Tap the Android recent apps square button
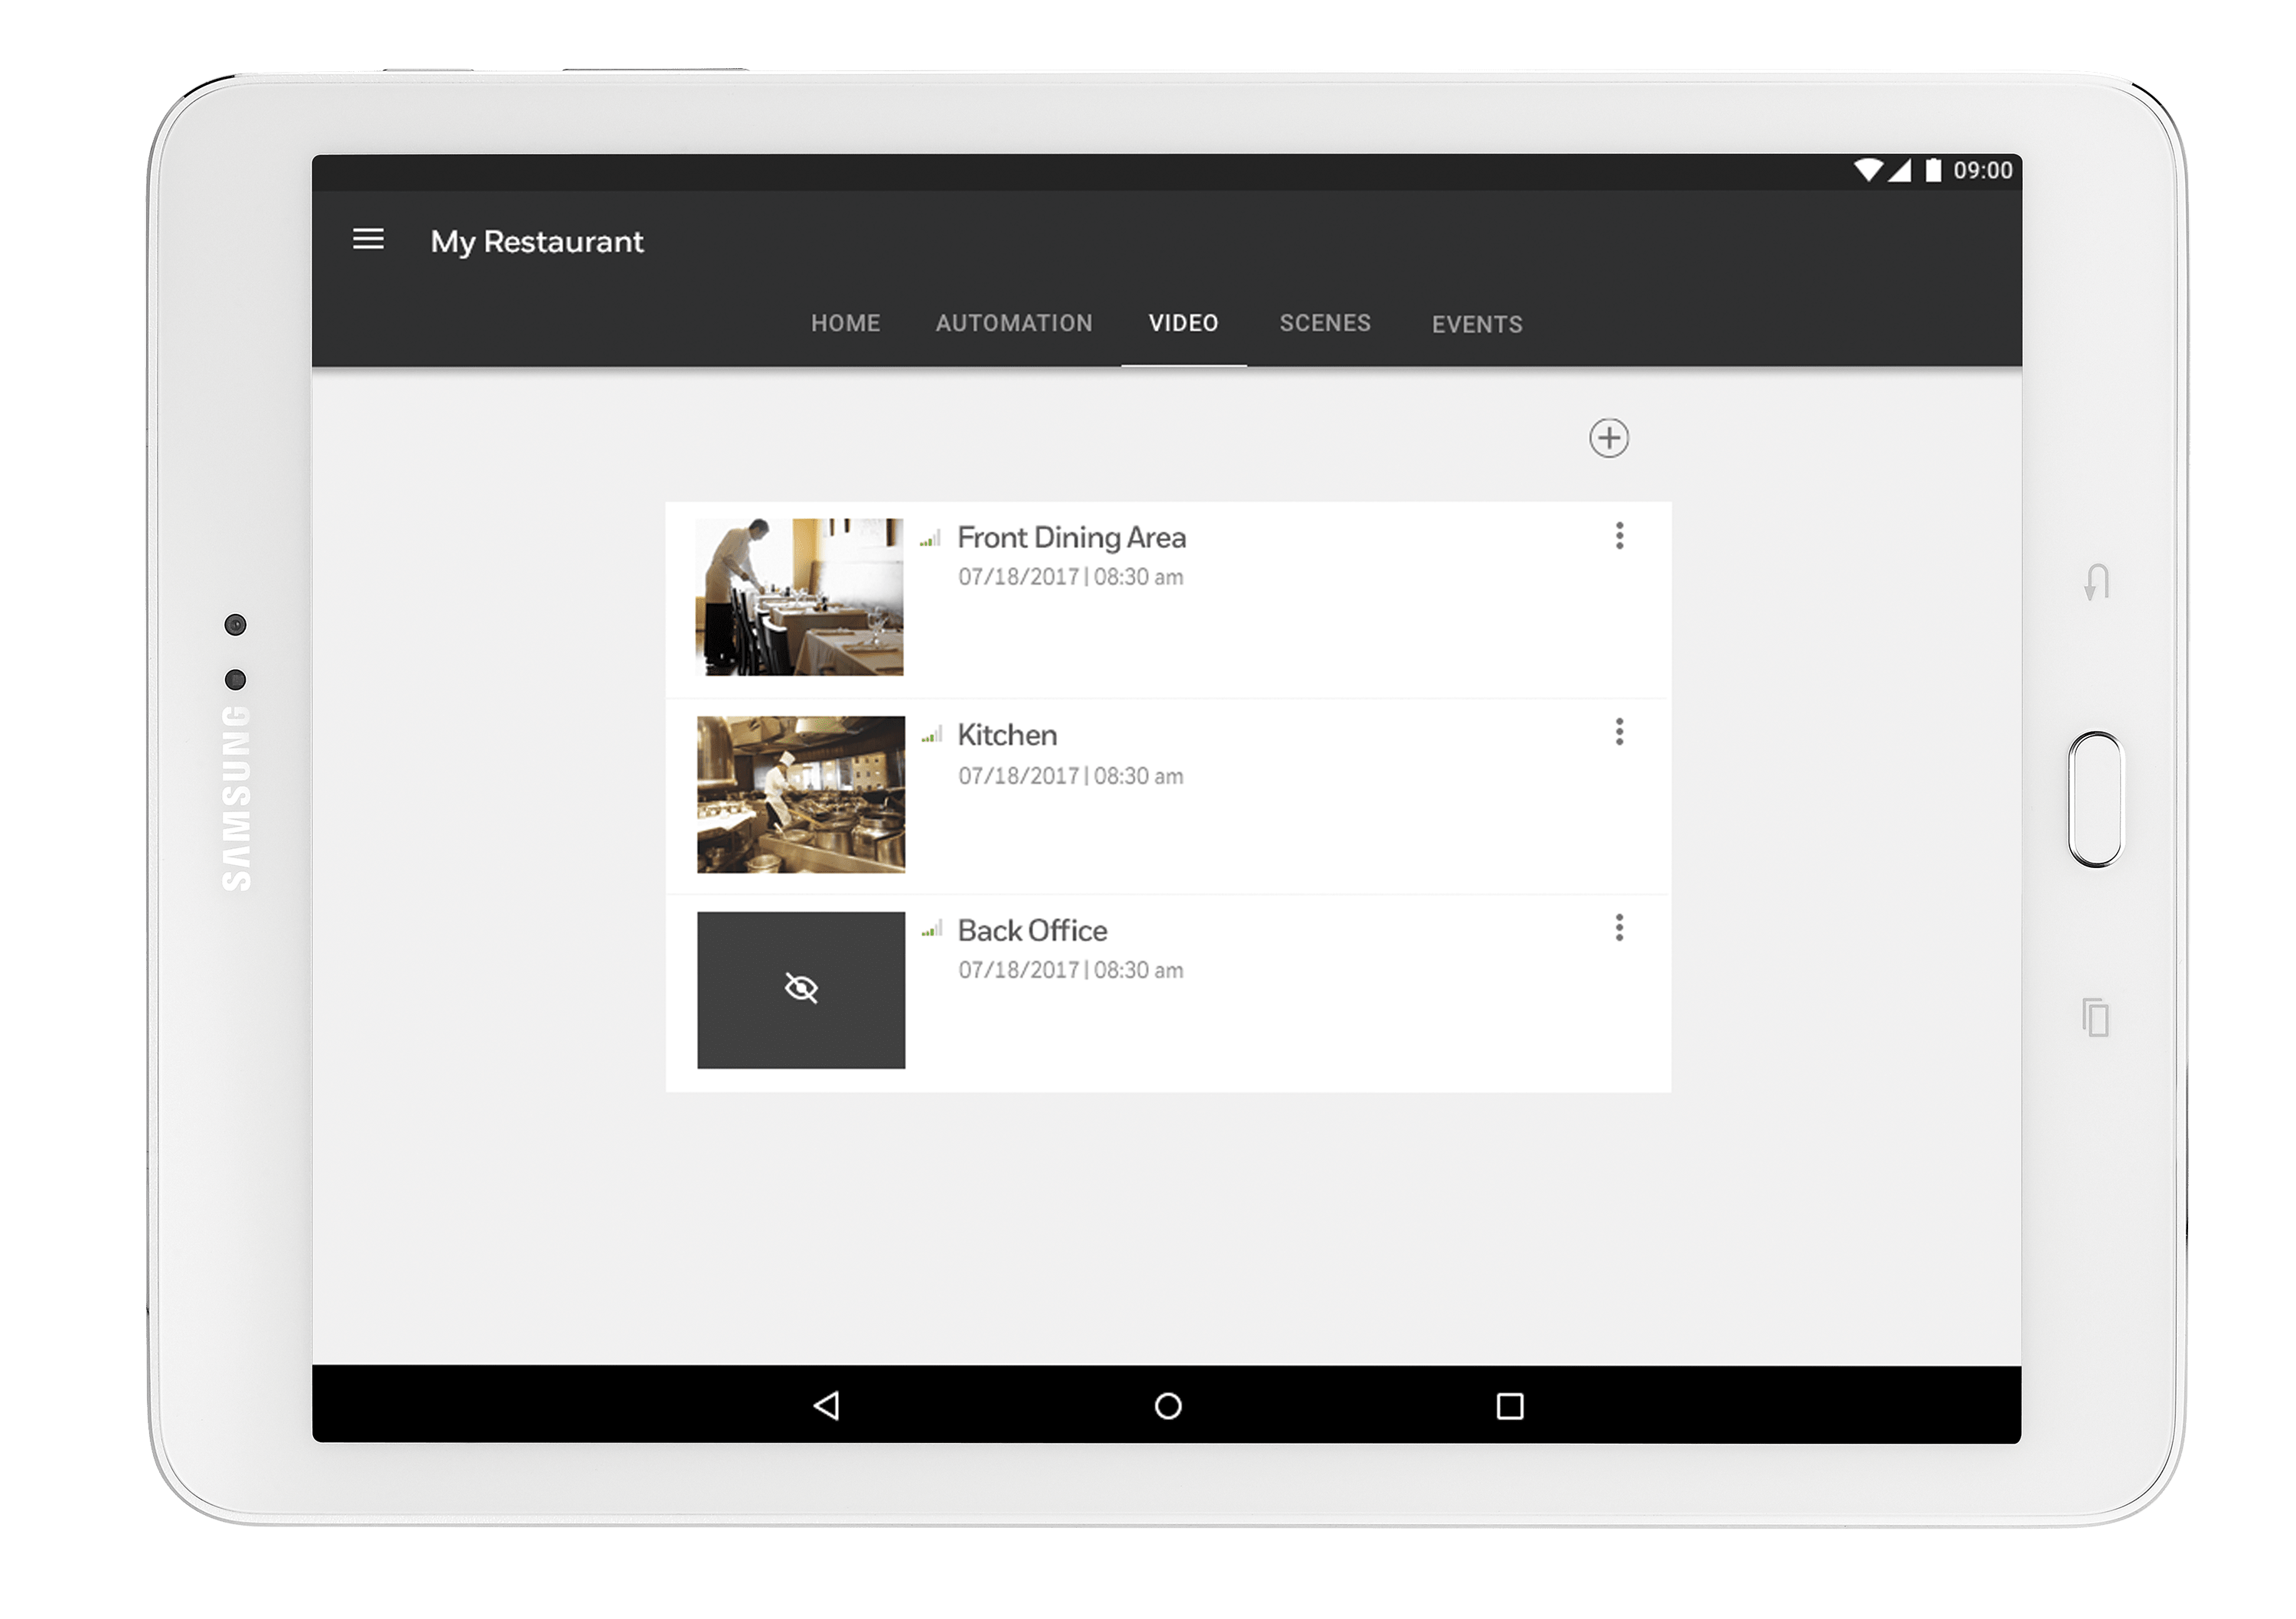Screen dimensions: 2296x1619 pyautogui.click(x=1510, y=1406)
